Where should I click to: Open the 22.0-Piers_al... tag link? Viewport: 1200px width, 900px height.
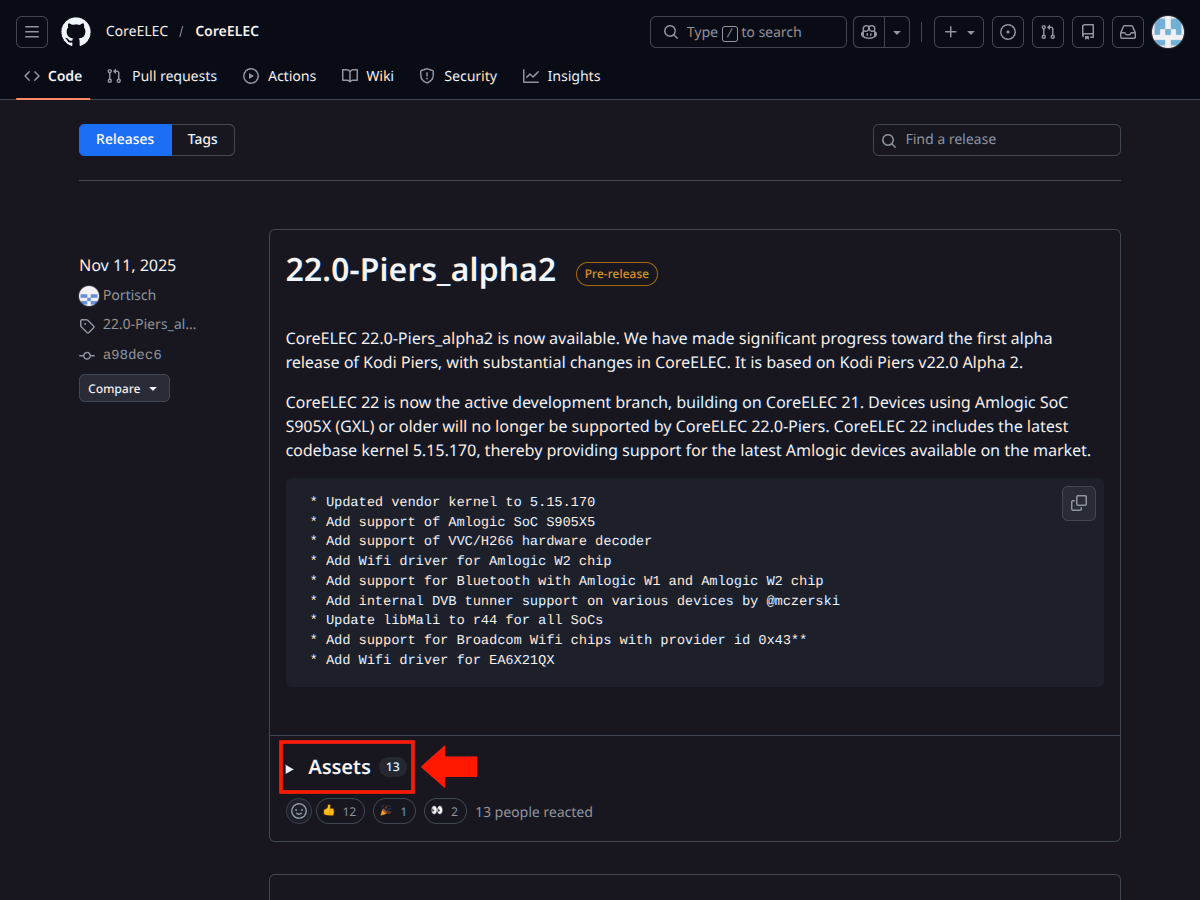click(149, 325)
